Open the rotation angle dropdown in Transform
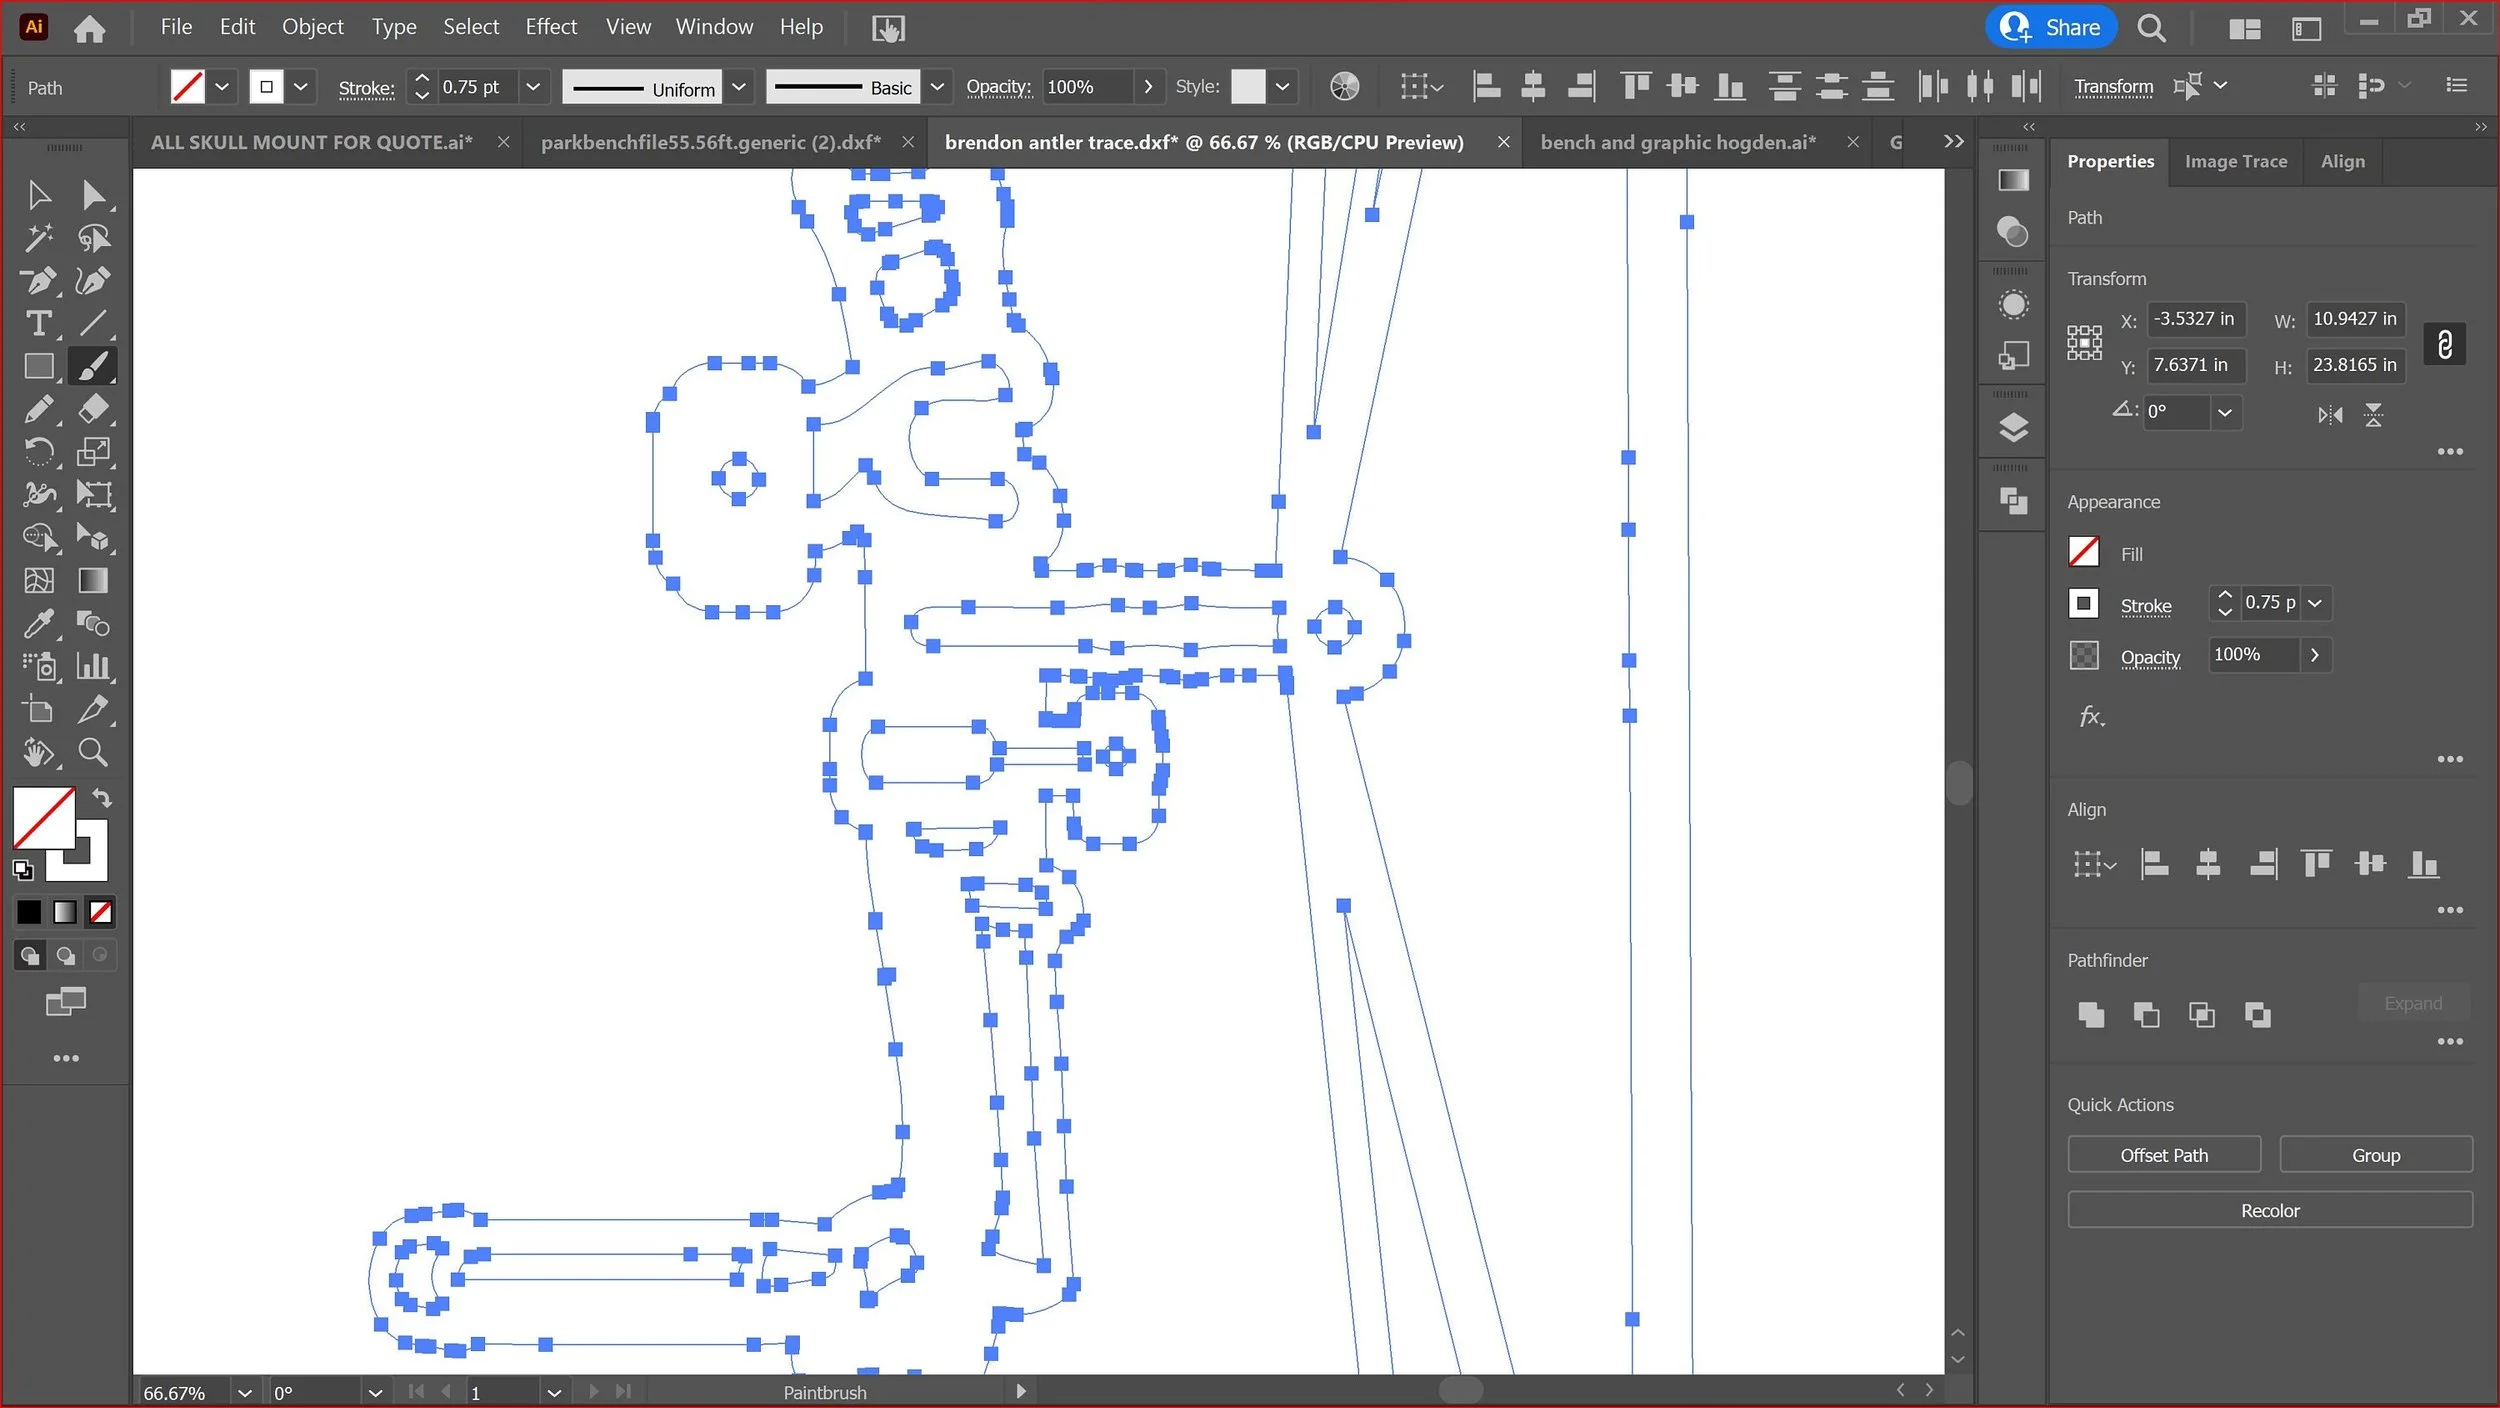This screenshot has height=1408, width=2500. click(x=2225, y=412)
